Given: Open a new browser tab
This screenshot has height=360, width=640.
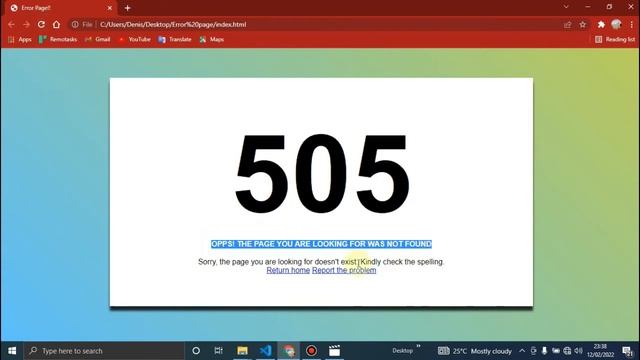Looking at the screenshot, I should [127, 8].
